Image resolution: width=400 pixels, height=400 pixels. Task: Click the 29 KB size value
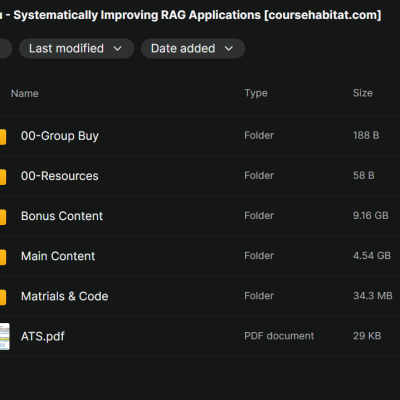(367, 336)
